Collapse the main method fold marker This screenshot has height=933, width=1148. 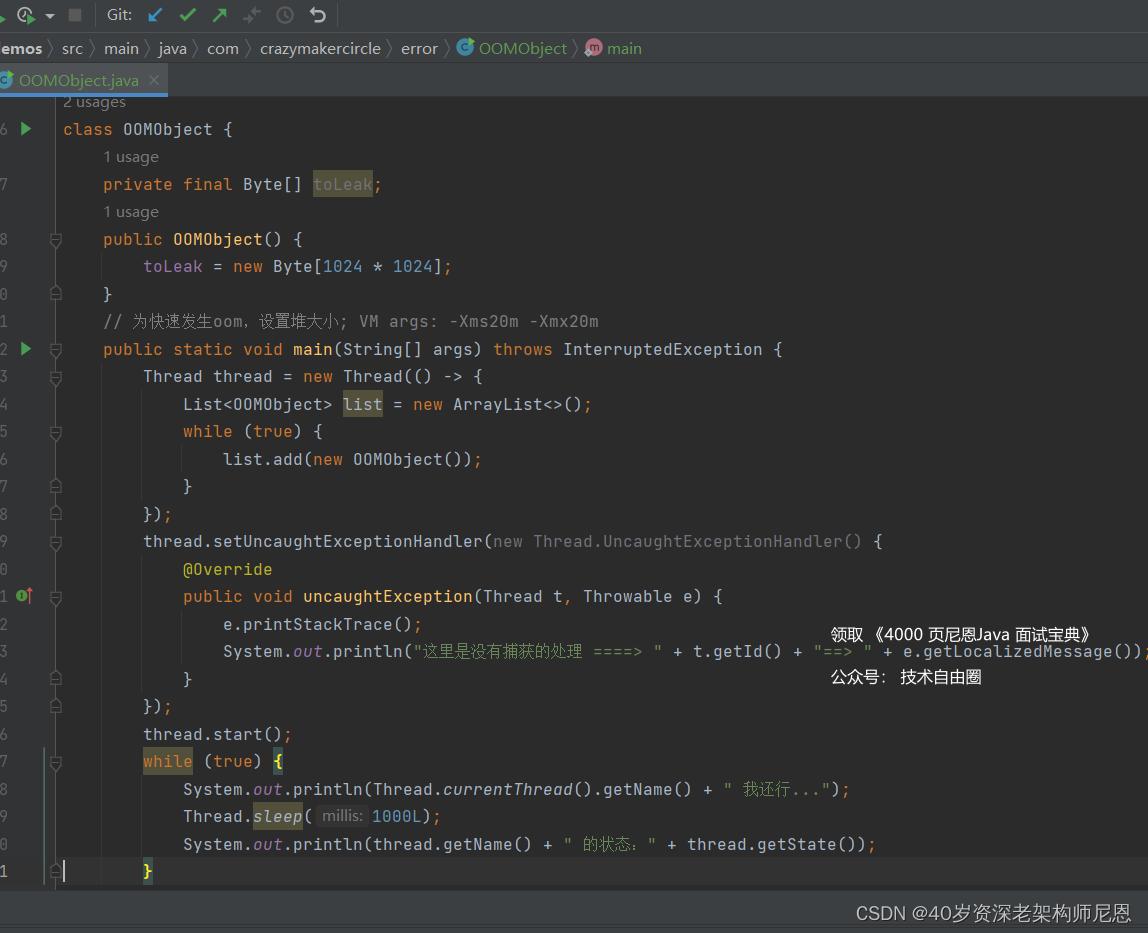[56, 350]
